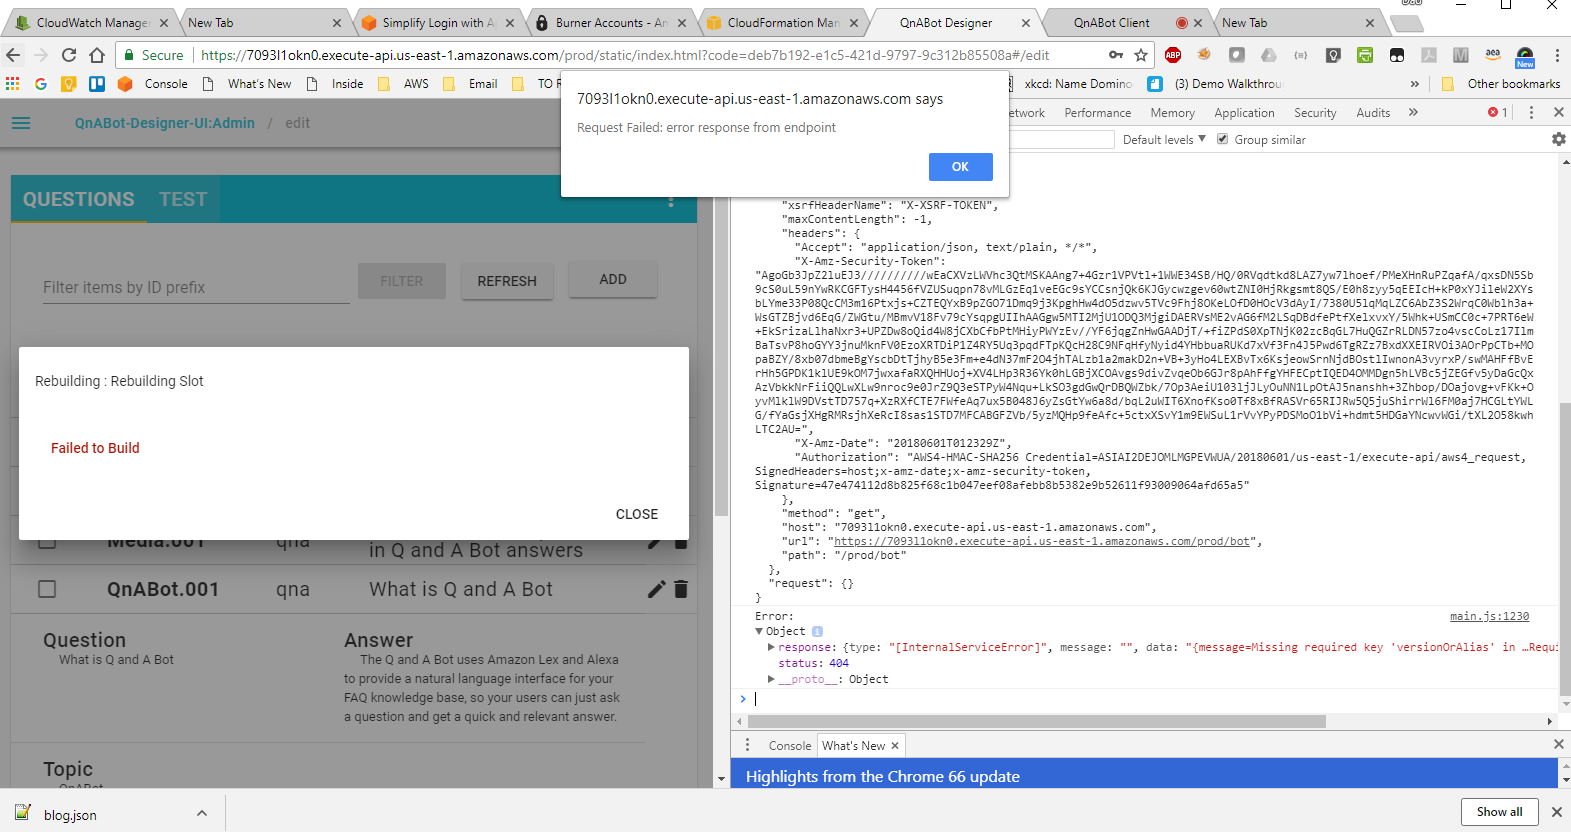Screen dimensions: 1571x832
Task: Collapse the logged Object in console
Action: 760,632
